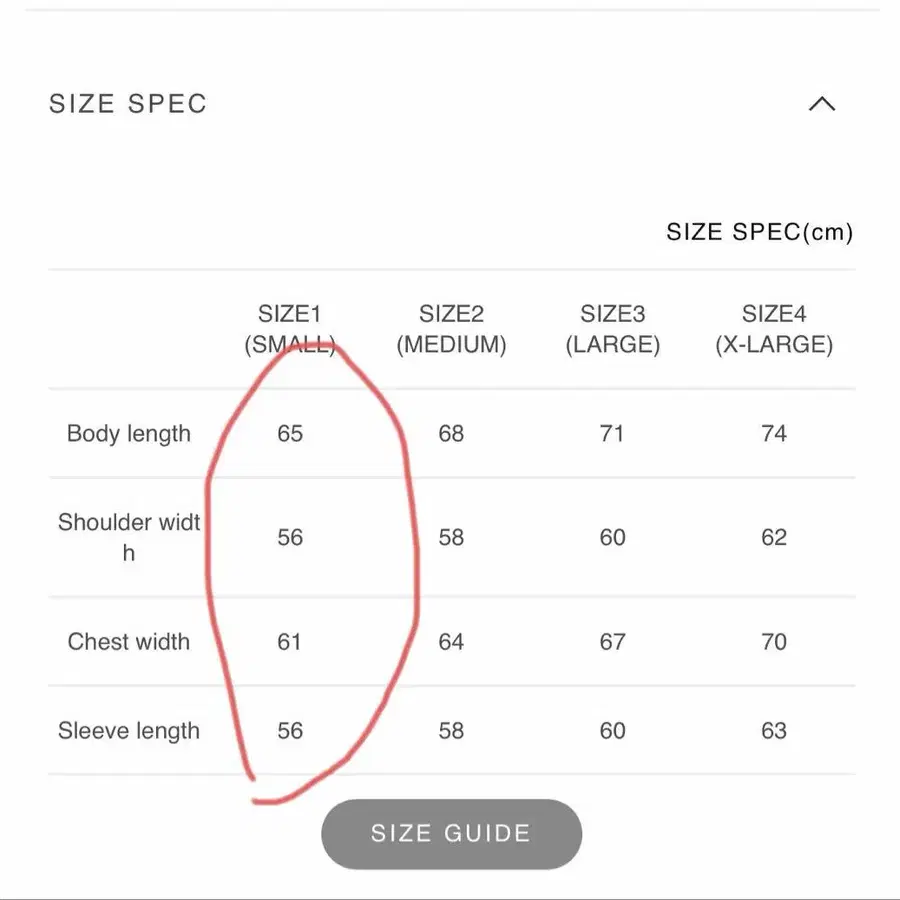Click shoulder width value 62 for X-Large
Image resolution: width=900 pixels, height=900 pixels.
click(x=773, y=538)
